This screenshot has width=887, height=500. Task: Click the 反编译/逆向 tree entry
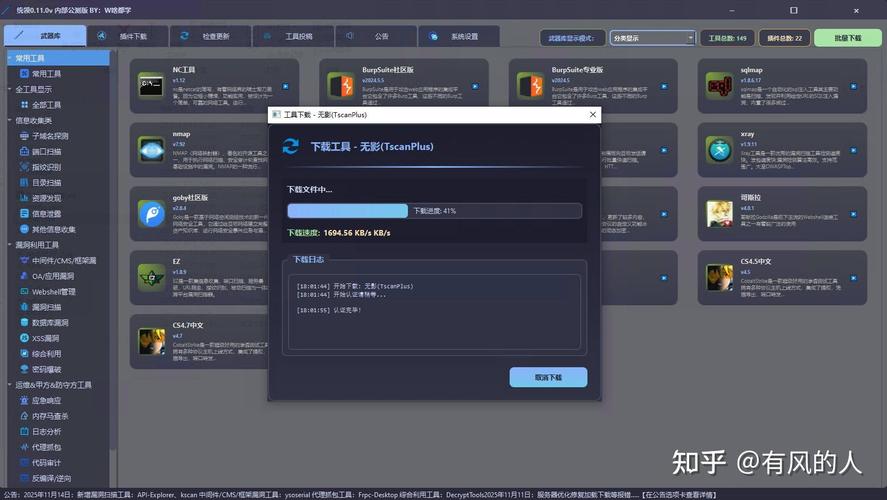tap(51, 478)
